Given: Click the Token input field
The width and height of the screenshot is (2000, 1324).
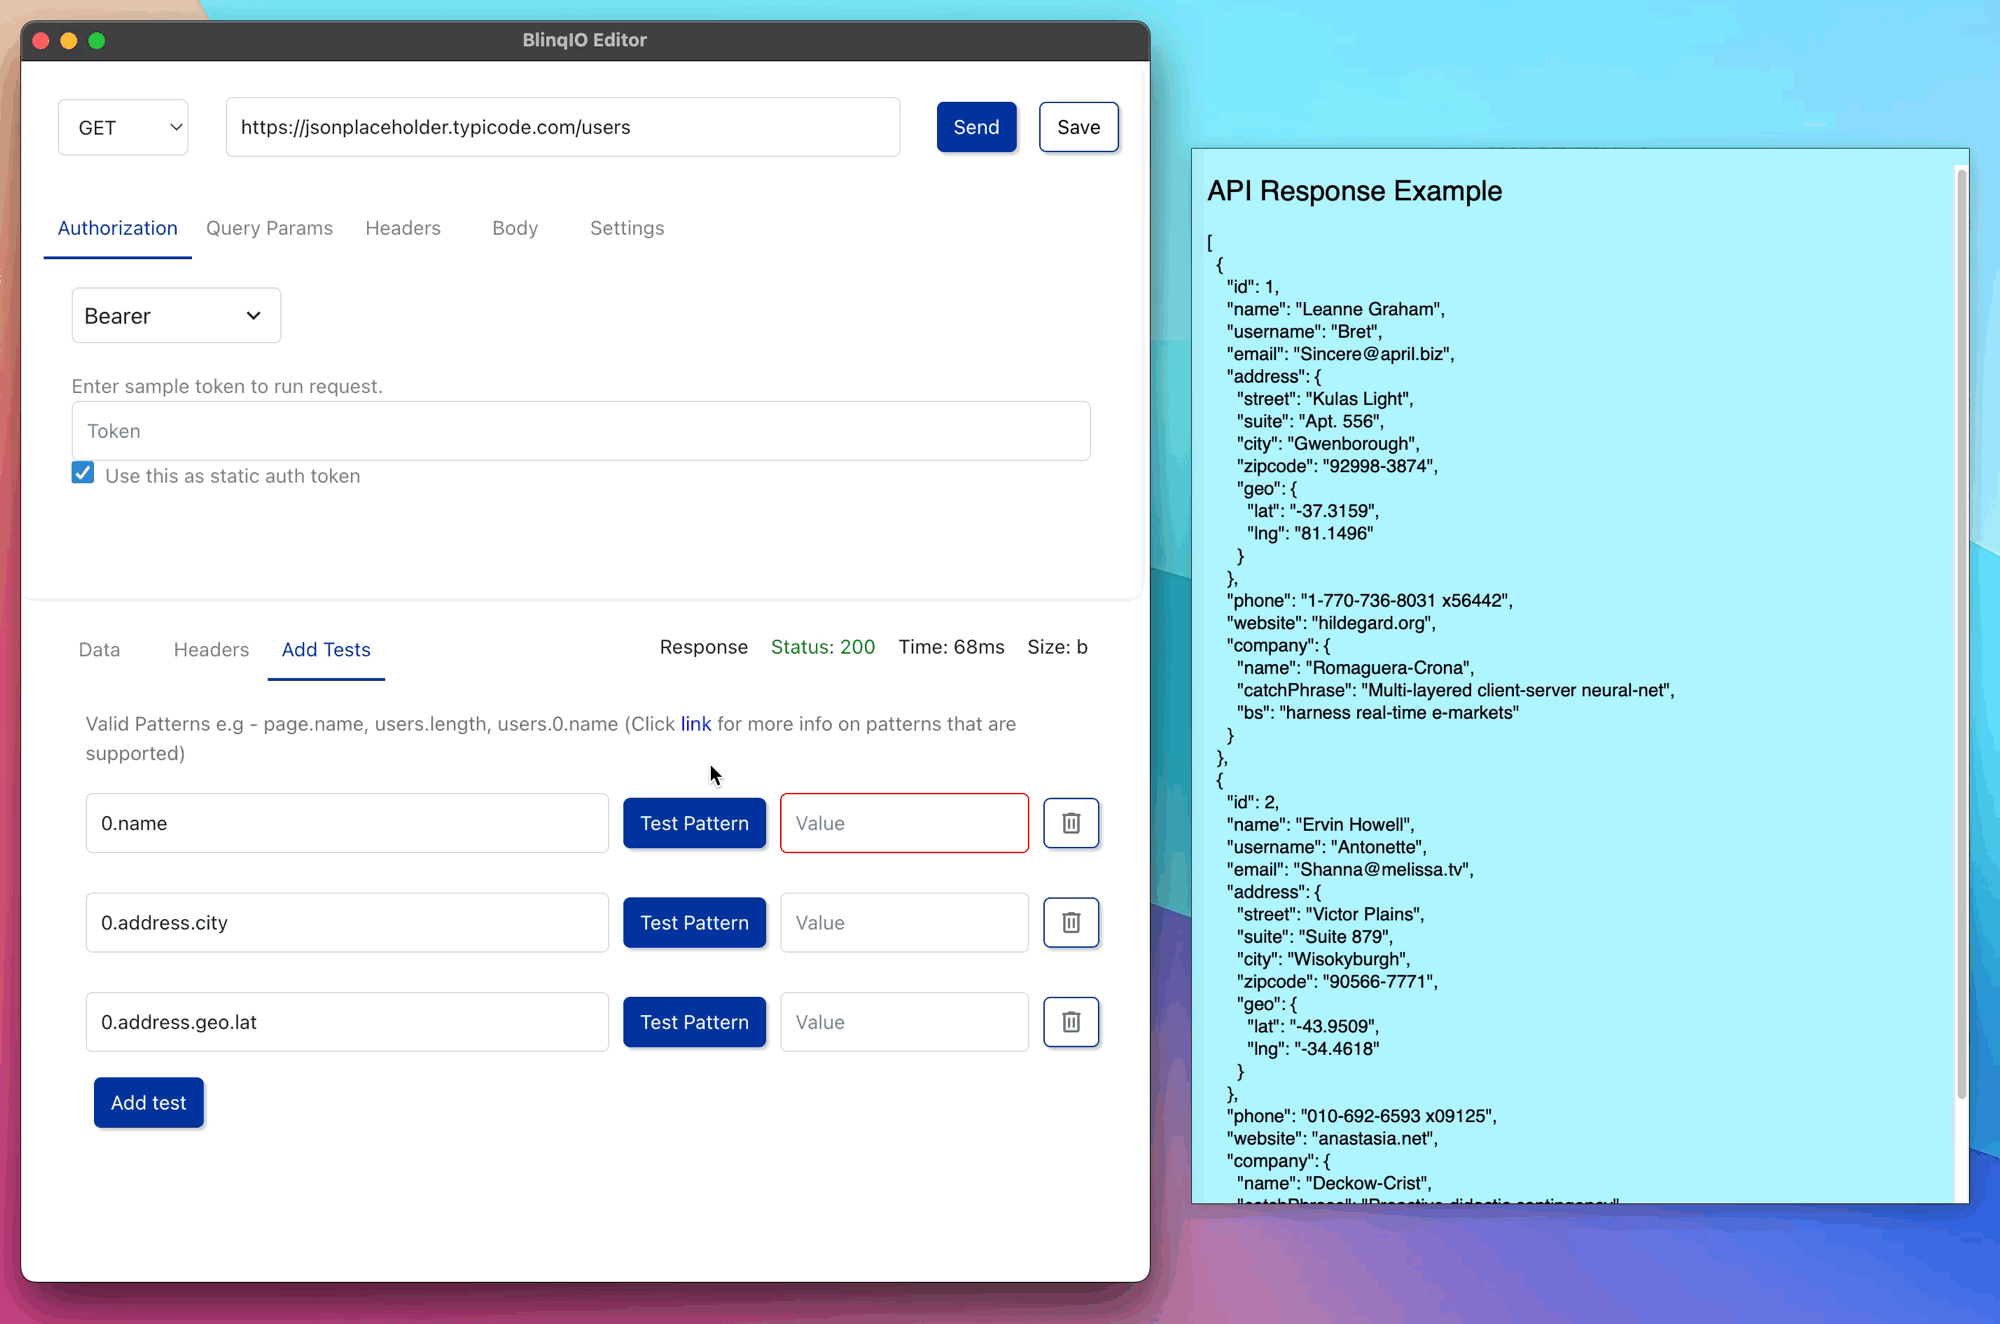Looking at the screenshot, I should click(581, 431).
